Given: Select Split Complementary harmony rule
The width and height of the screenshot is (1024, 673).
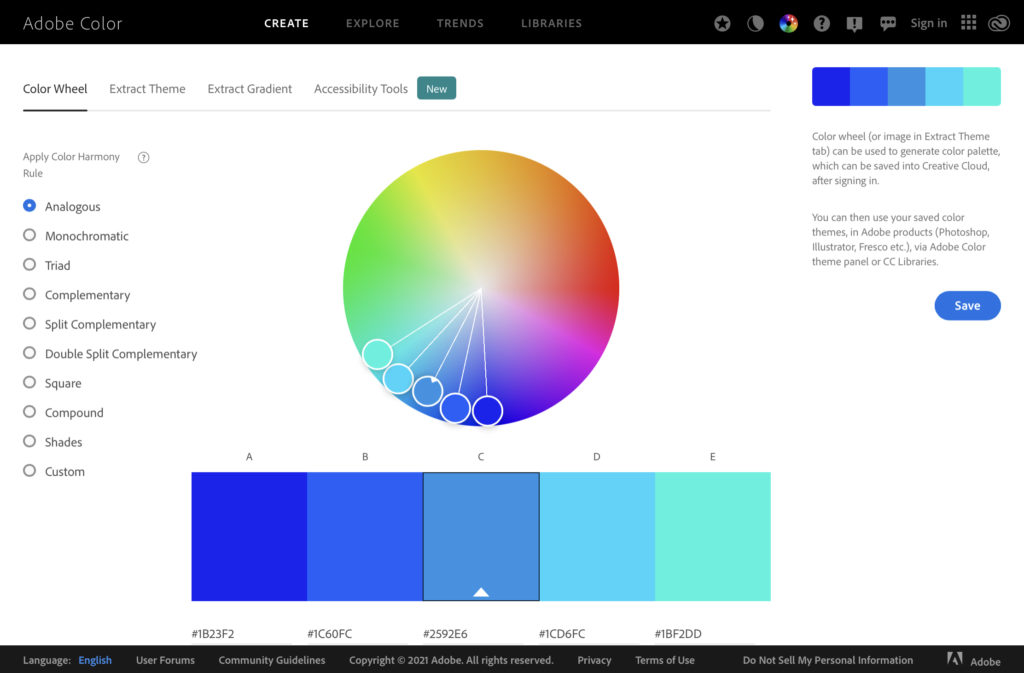Looking at the screenshot, I should 29,324.
